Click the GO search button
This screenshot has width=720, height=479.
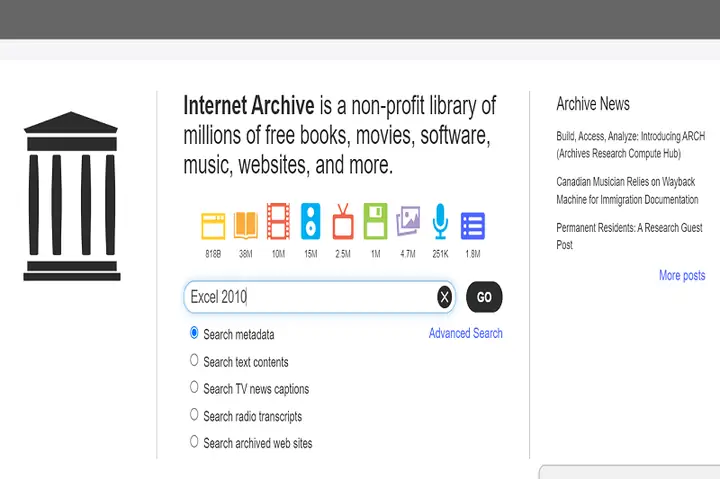tap(484, 297)
